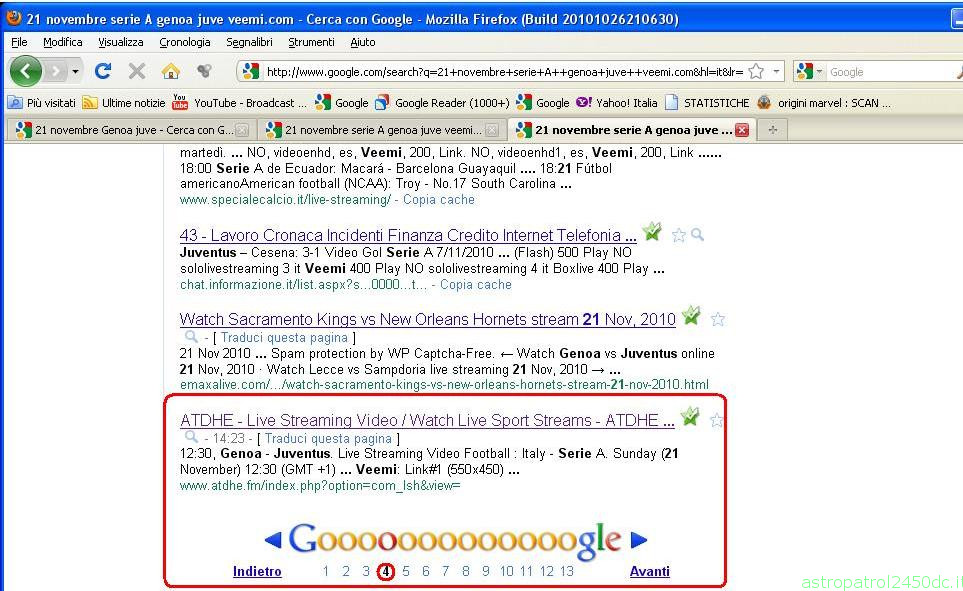963x591 pixels.
Task: Open the STATISTICHE bookmark
Action: pyautogui.click(x=707, y=103)
